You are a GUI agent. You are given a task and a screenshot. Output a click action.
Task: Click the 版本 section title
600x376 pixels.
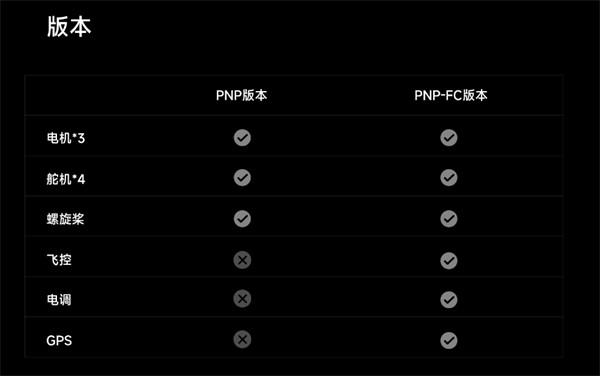(x=69, y=27)
